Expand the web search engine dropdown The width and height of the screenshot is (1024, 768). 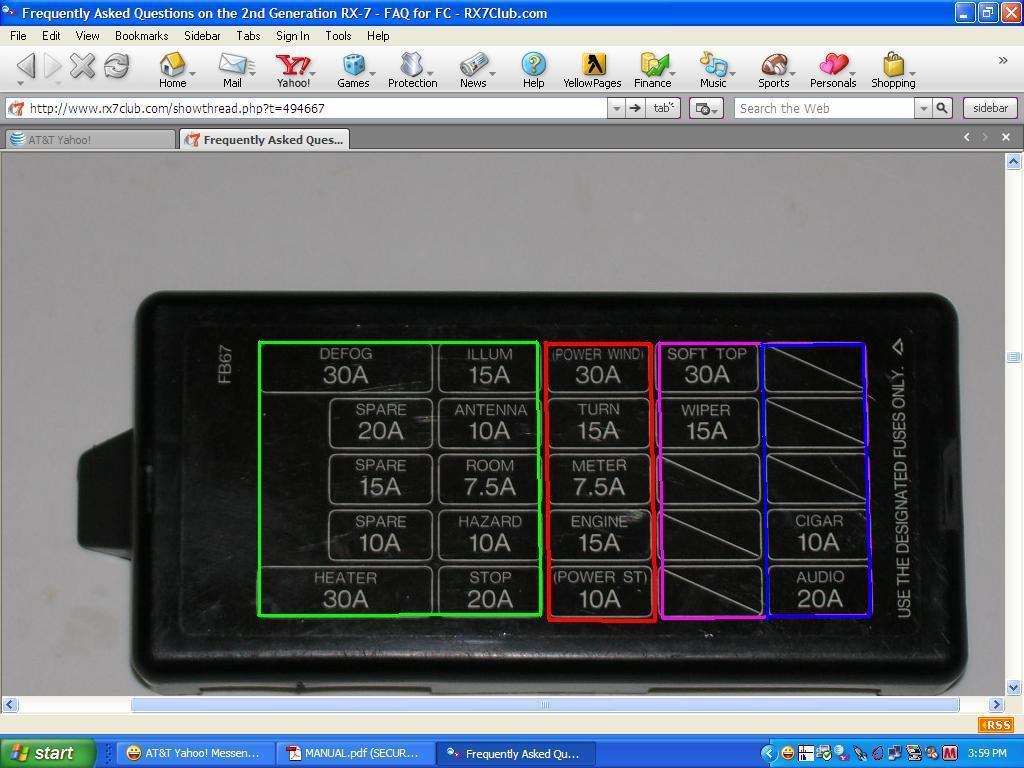coord(923,108)
